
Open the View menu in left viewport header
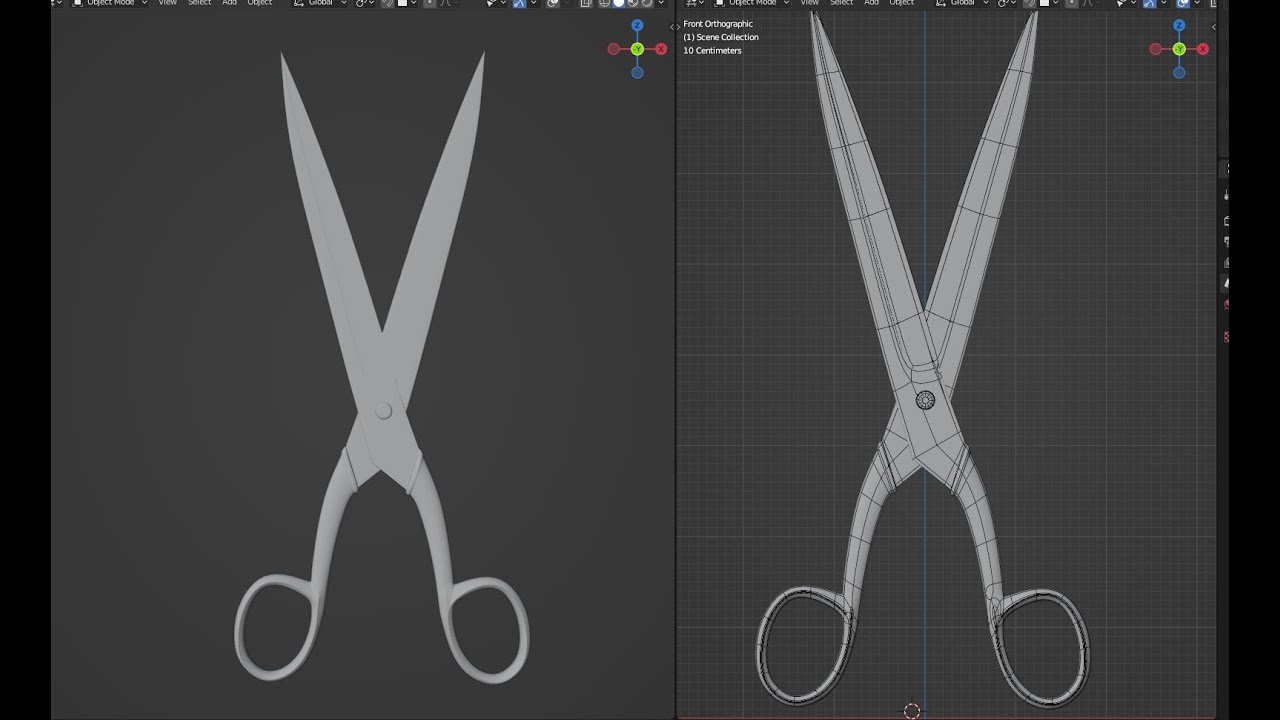(x=167, y=3)
